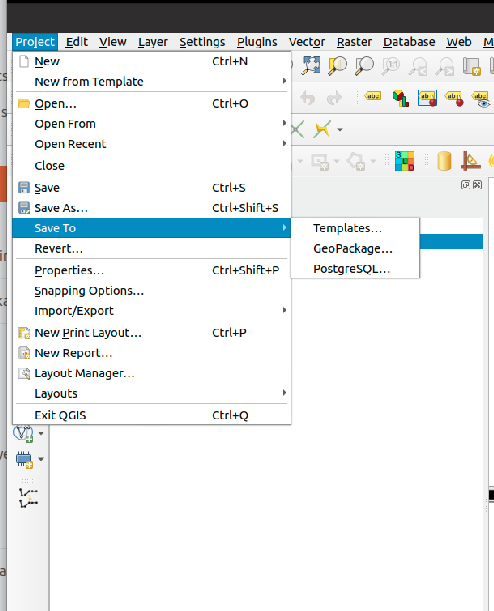Open the Settings menu

(202, 42)
